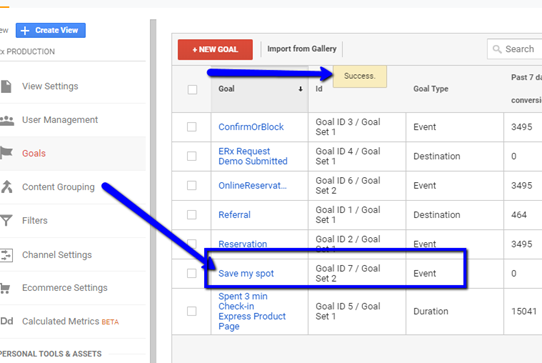The width and height of the screenshot is (542, 363).
Task: Click the Goals flag icon
Action: pyautogui.click(x=6, y=153)
